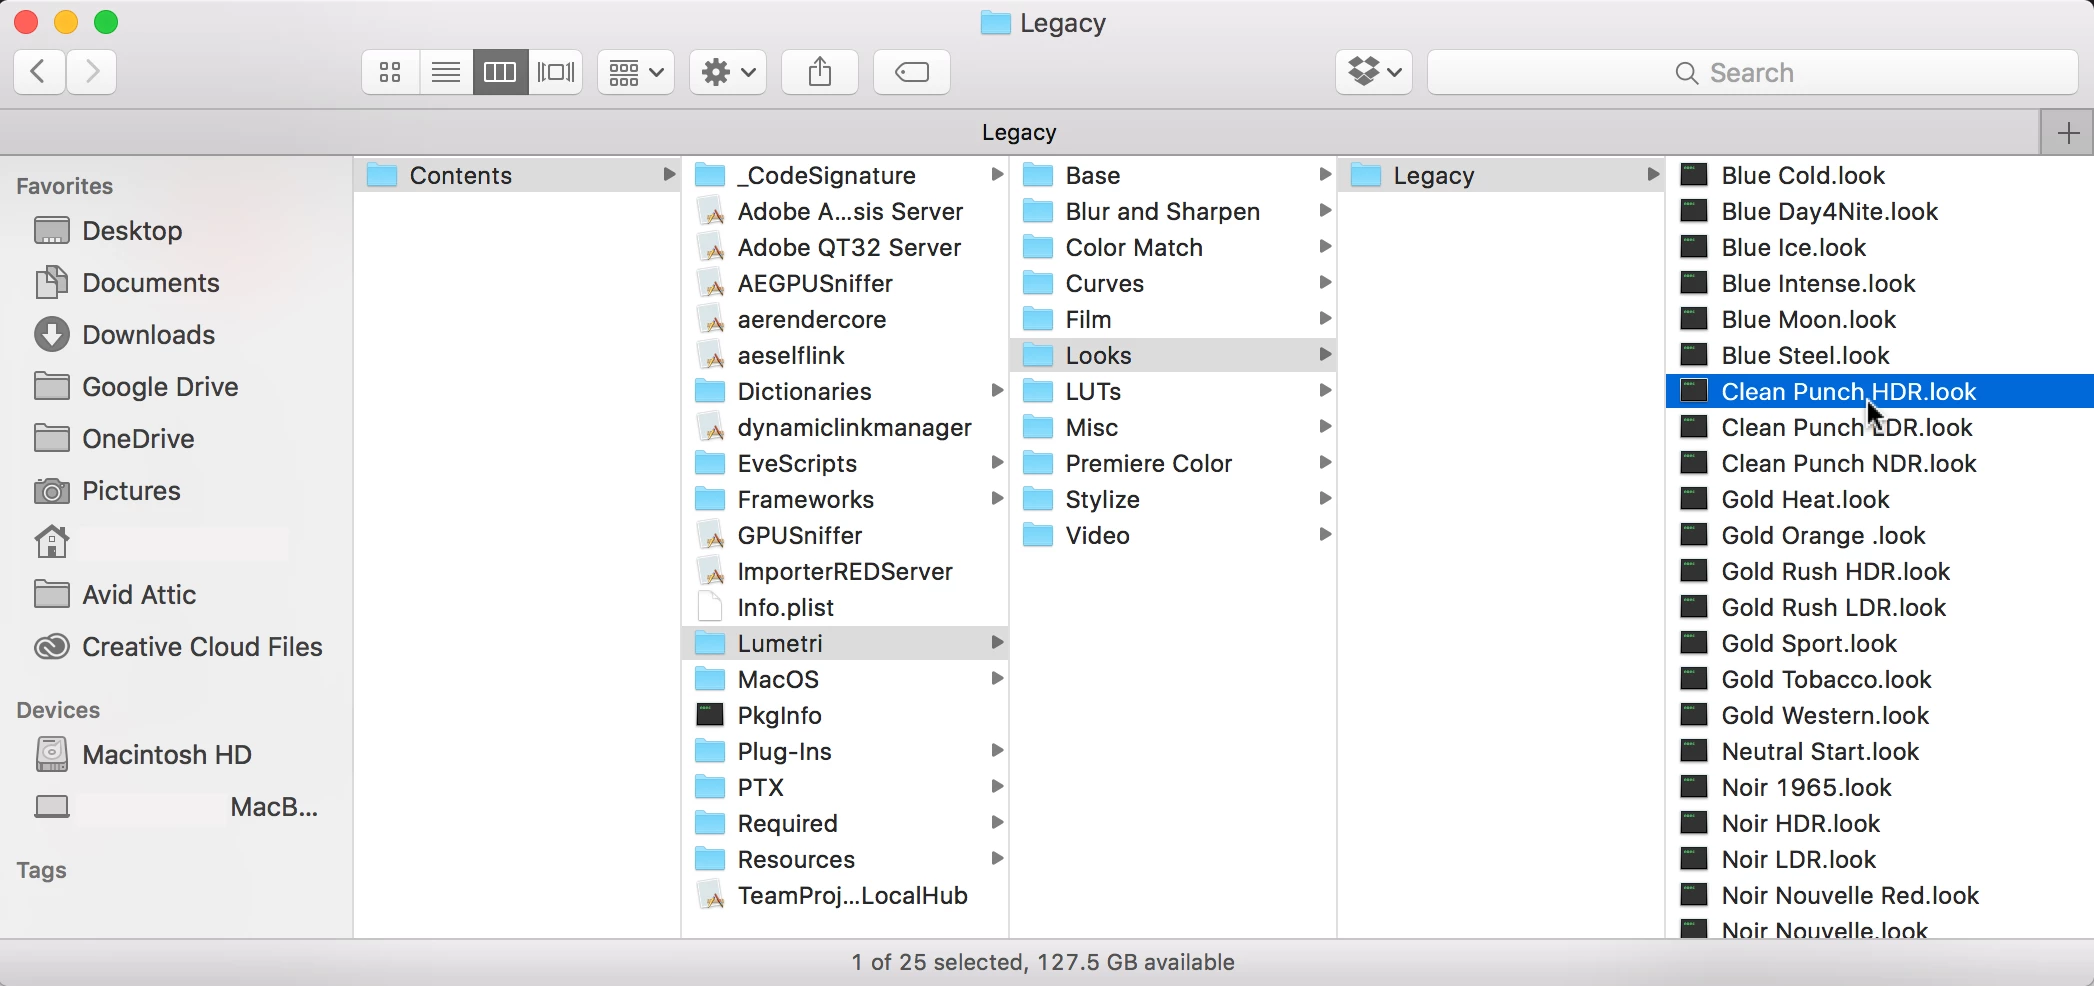Viewport: 2094px width, 986px height.
Task: Select the Neutral Start.look file
Action: coord(1880,751)
